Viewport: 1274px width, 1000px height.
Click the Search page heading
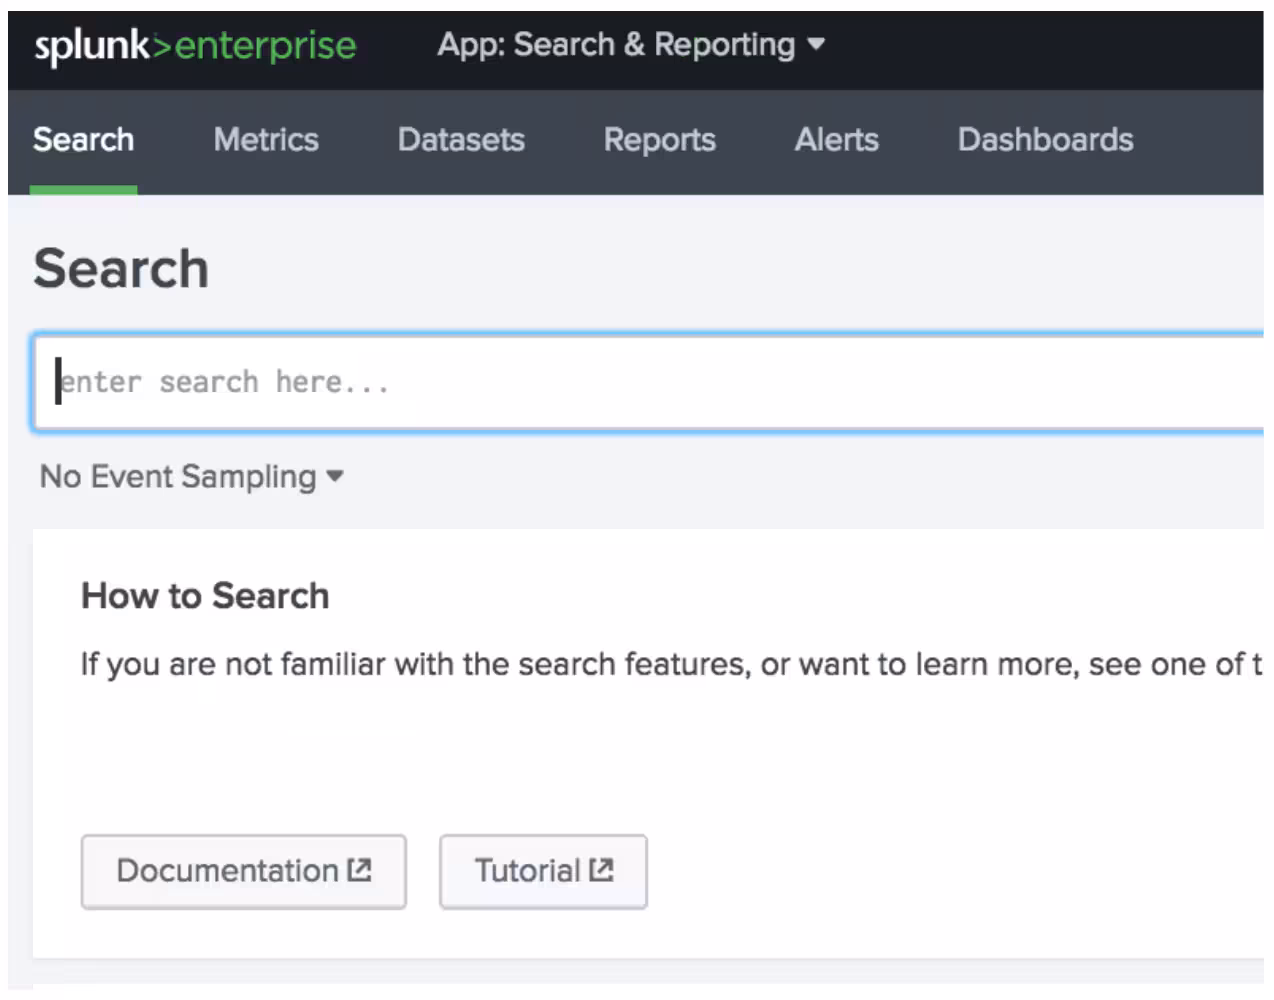(121, 269)
